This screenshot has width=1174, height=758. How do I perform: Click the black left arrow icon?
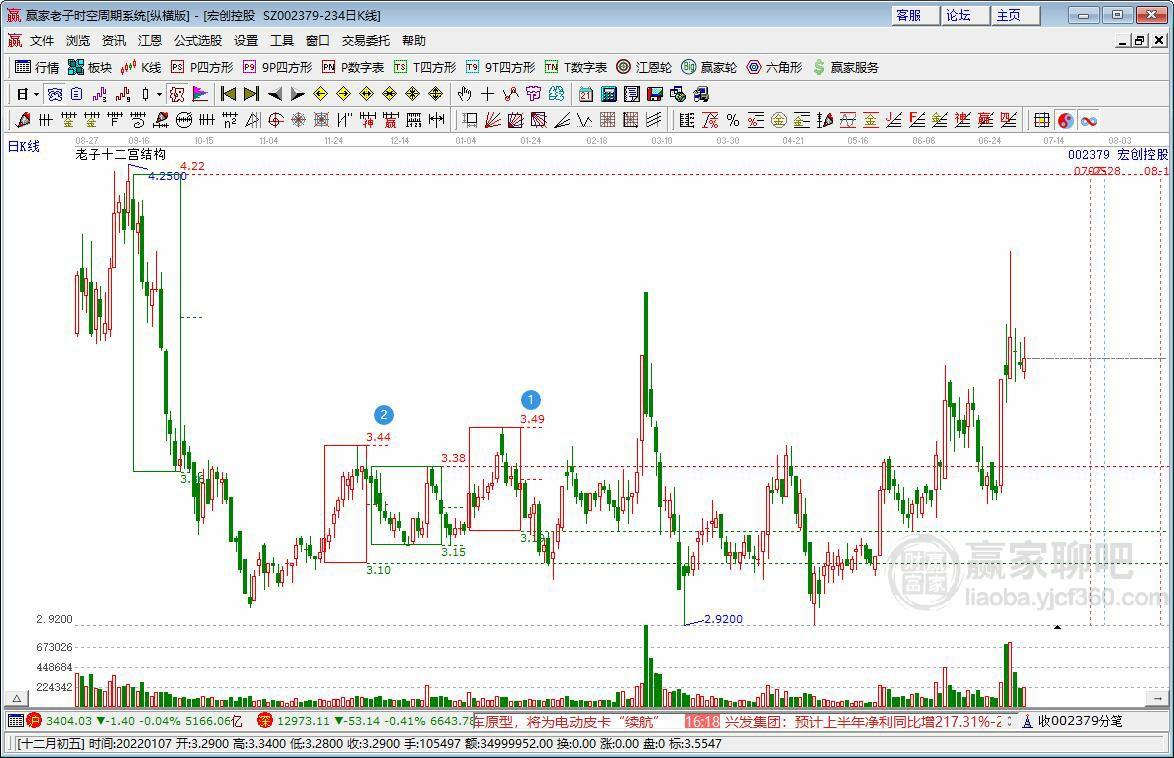click(275, 94)
